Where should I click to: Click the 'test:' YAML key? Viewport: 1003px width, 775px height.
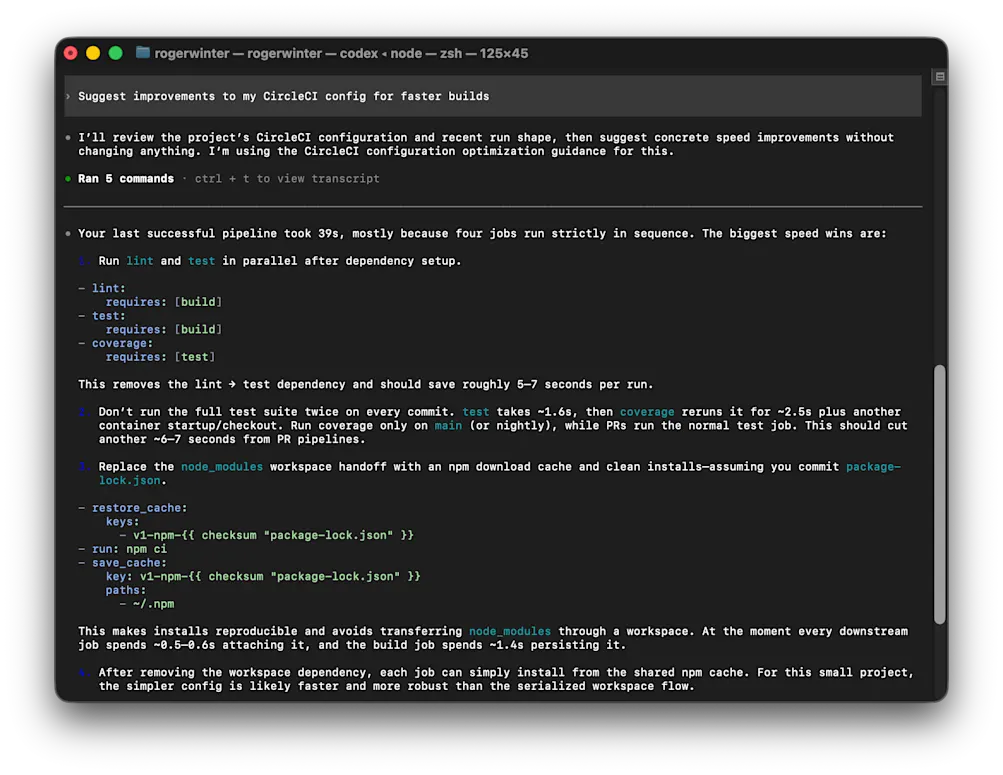tap(109, 317)
